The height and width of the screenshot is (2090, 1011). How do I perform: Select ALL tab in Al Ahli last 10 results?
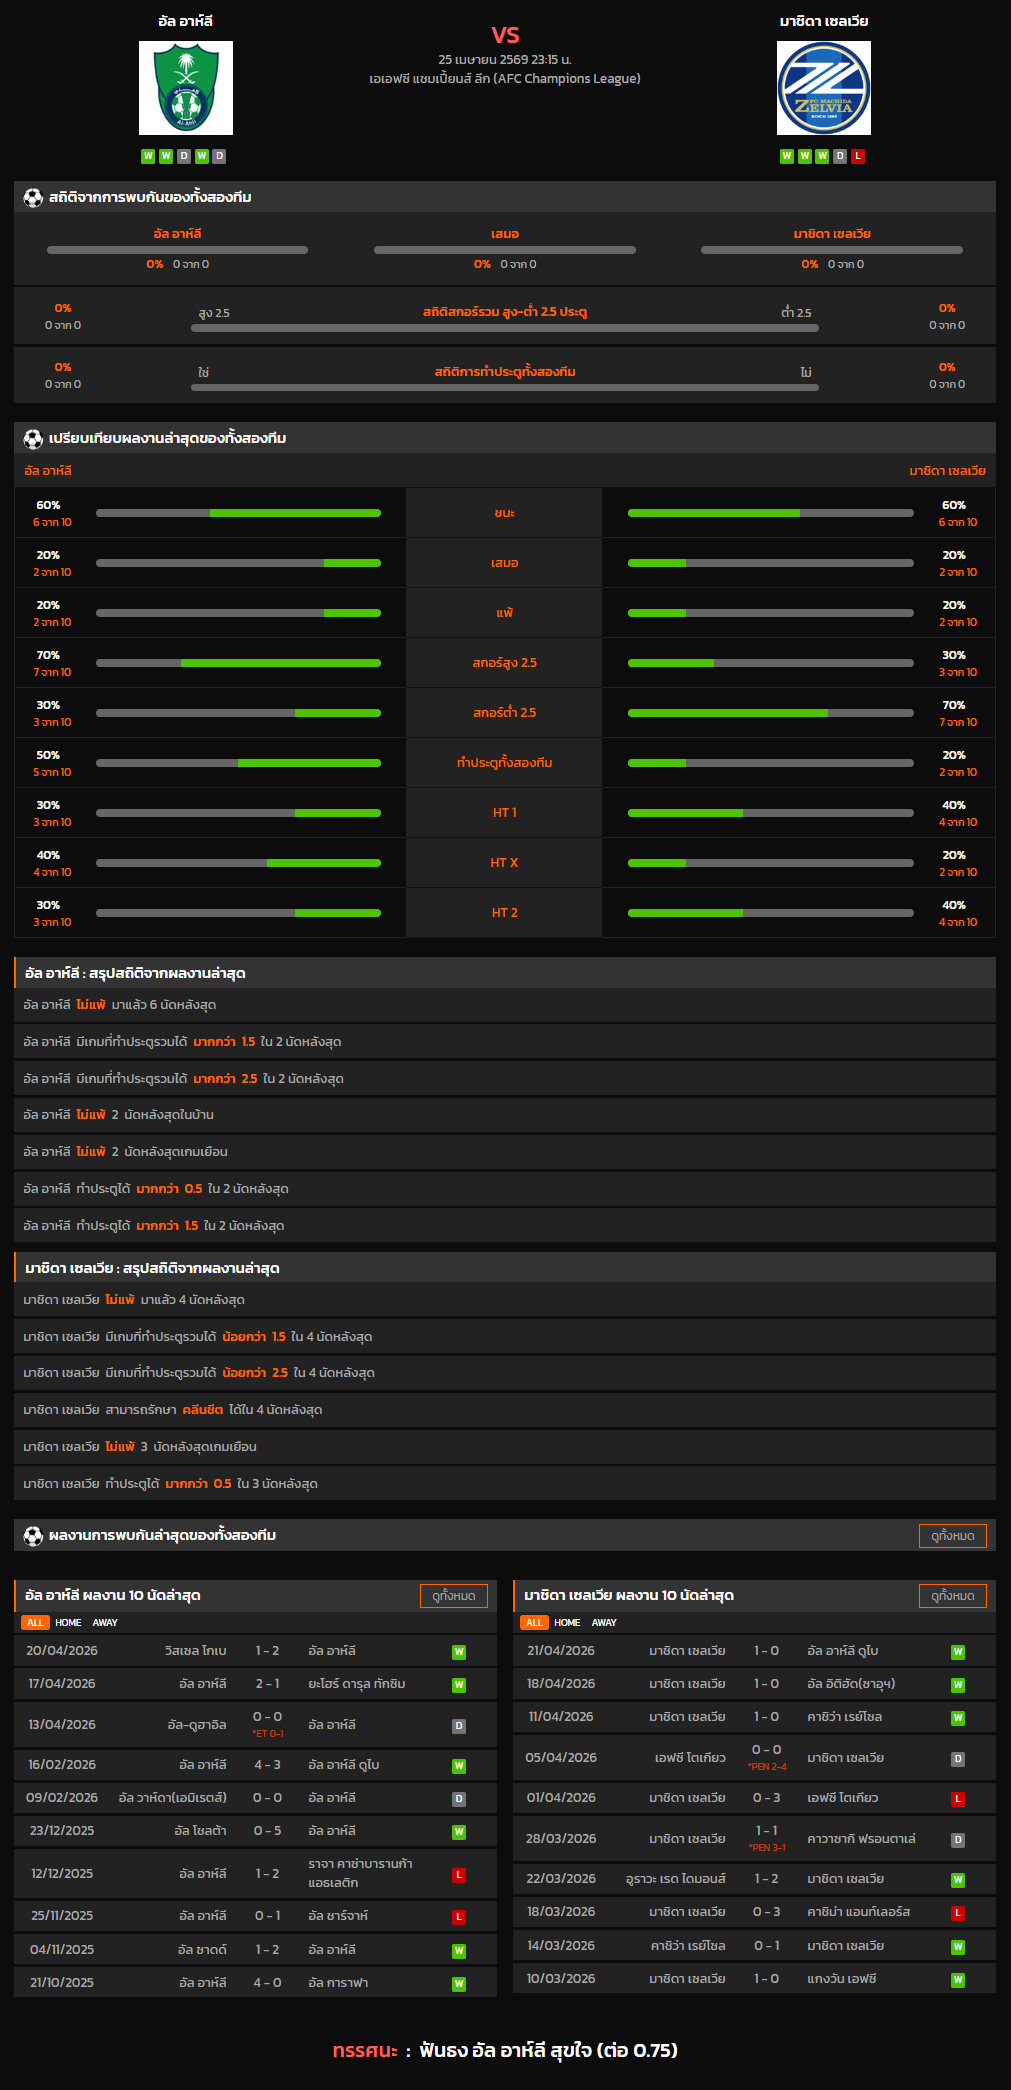tap(35, 1623)
